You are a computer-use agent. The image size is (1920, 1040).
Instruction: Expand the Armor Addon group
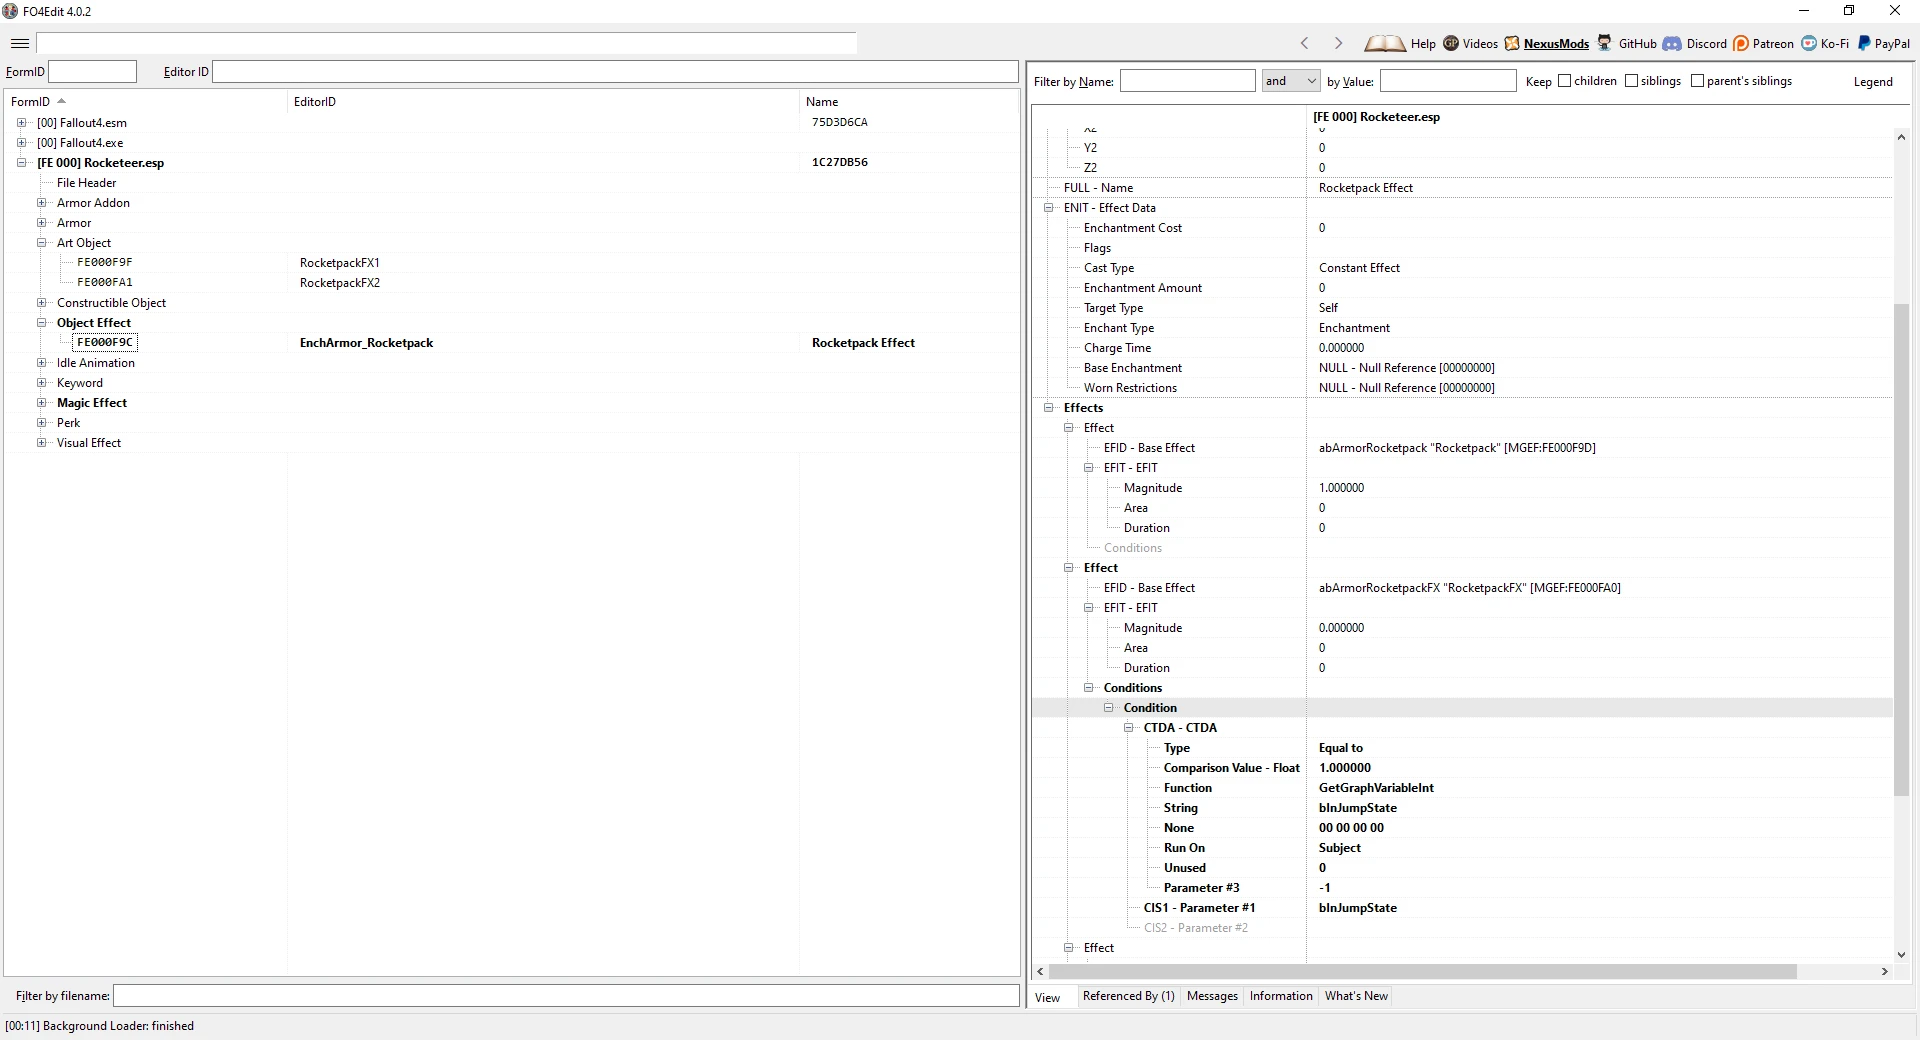pyautogui.click(x=42, y=203)
